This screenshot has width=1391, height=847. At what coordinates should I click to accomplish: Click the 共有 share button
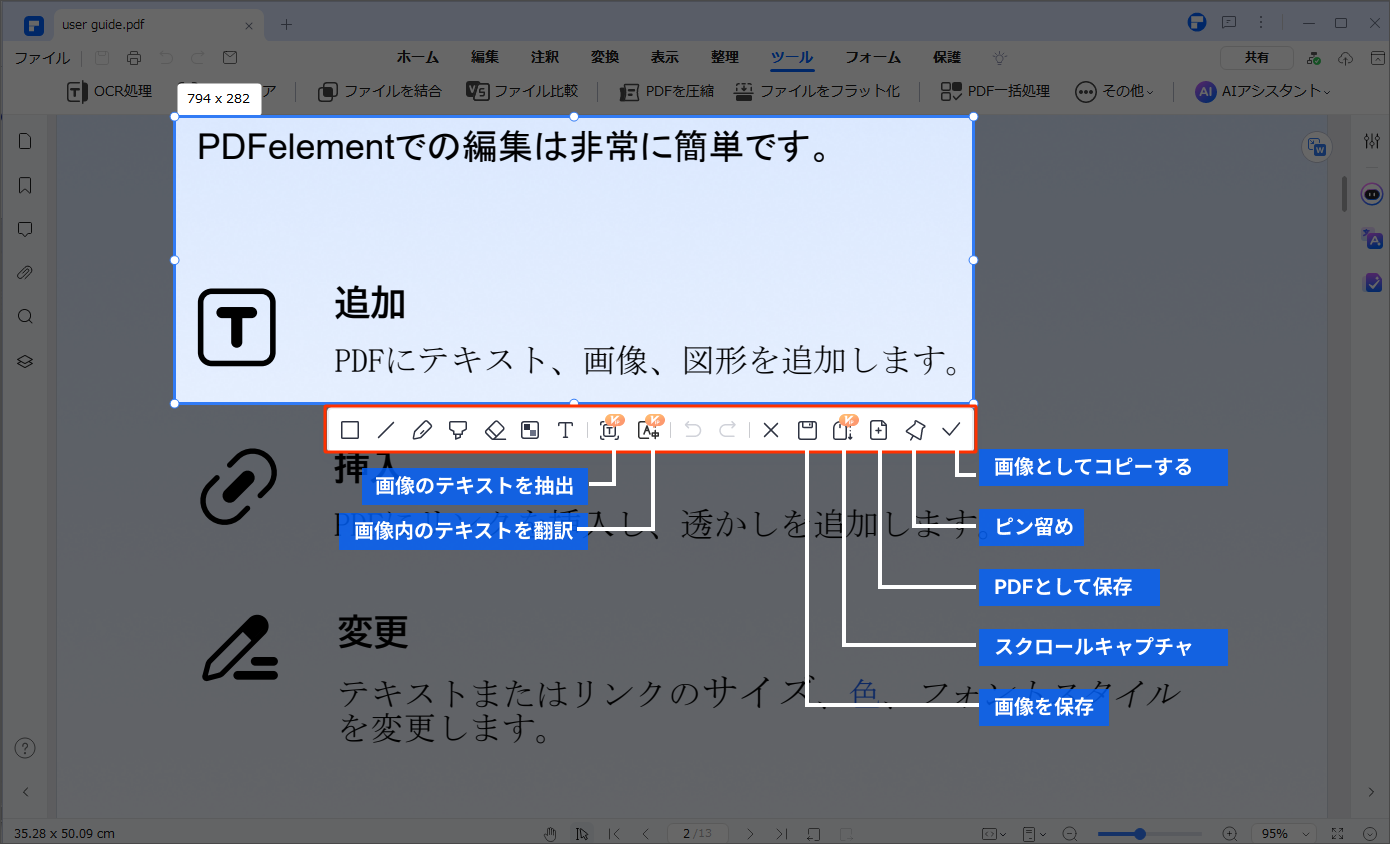pos(1257,58)
